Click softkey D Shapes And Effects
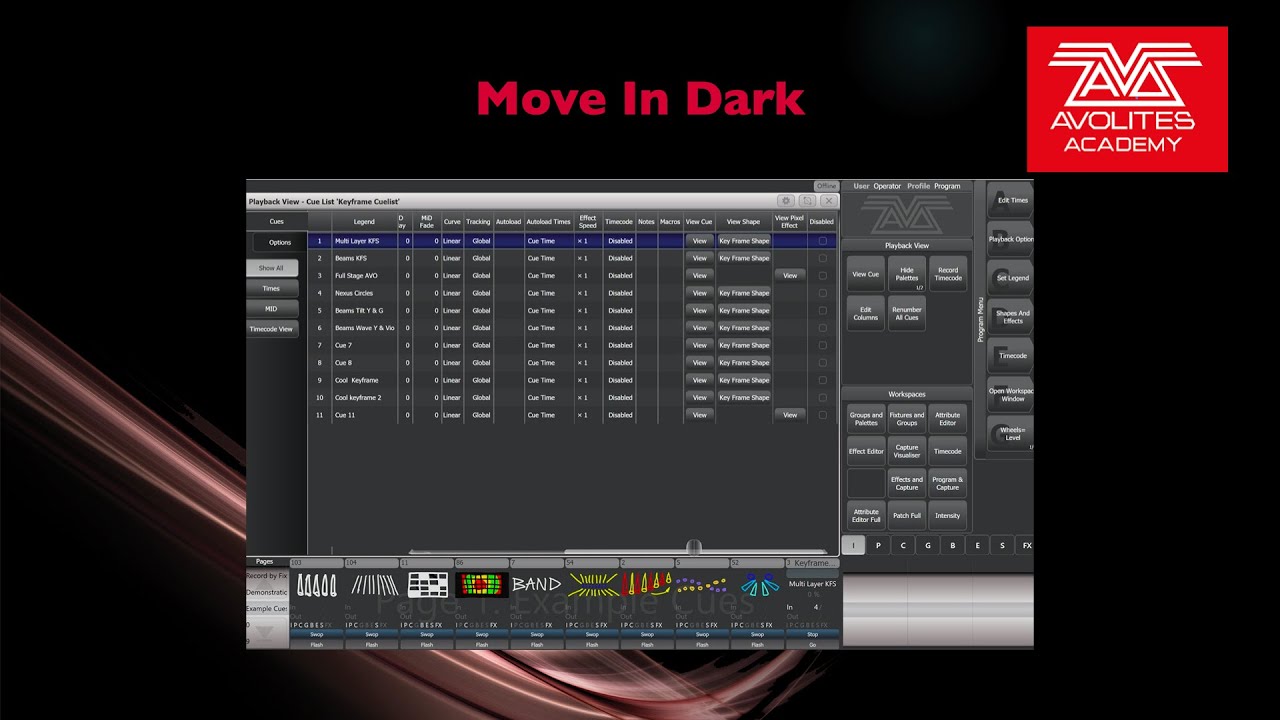The height and width of the screenshot is (720, 1280). click(x=1011, y=317)
